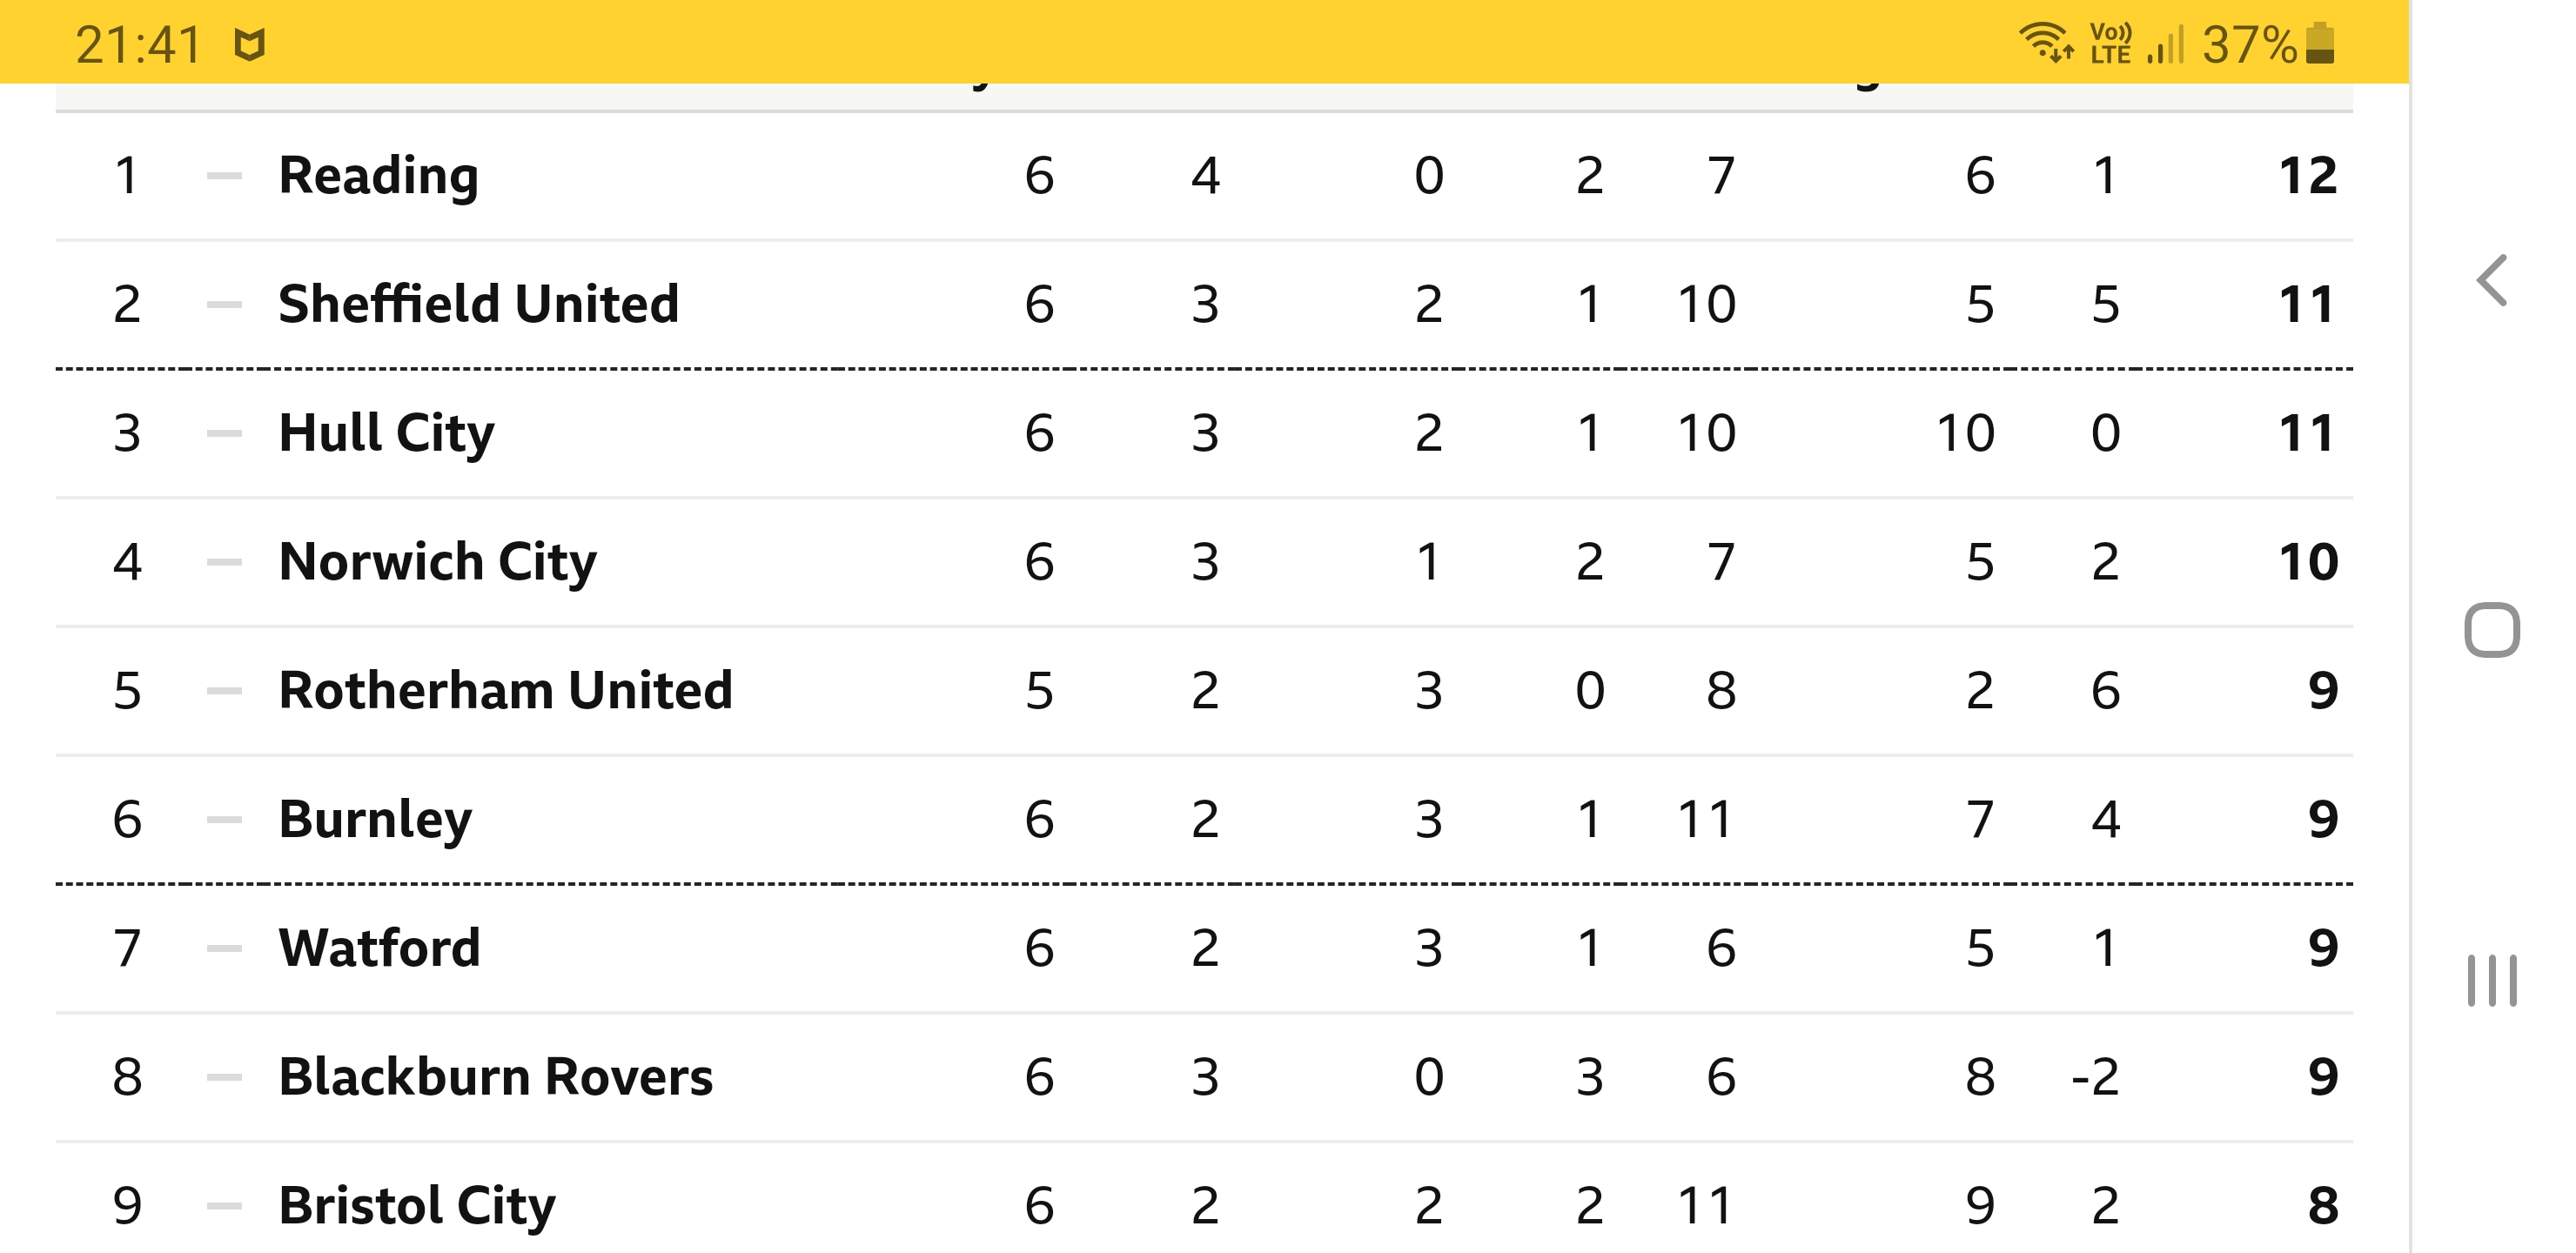The image size is (2576, 1253).
Task: Tap Reading's points total of 12
Action: pyautogui.click(x=2307, y=176)
